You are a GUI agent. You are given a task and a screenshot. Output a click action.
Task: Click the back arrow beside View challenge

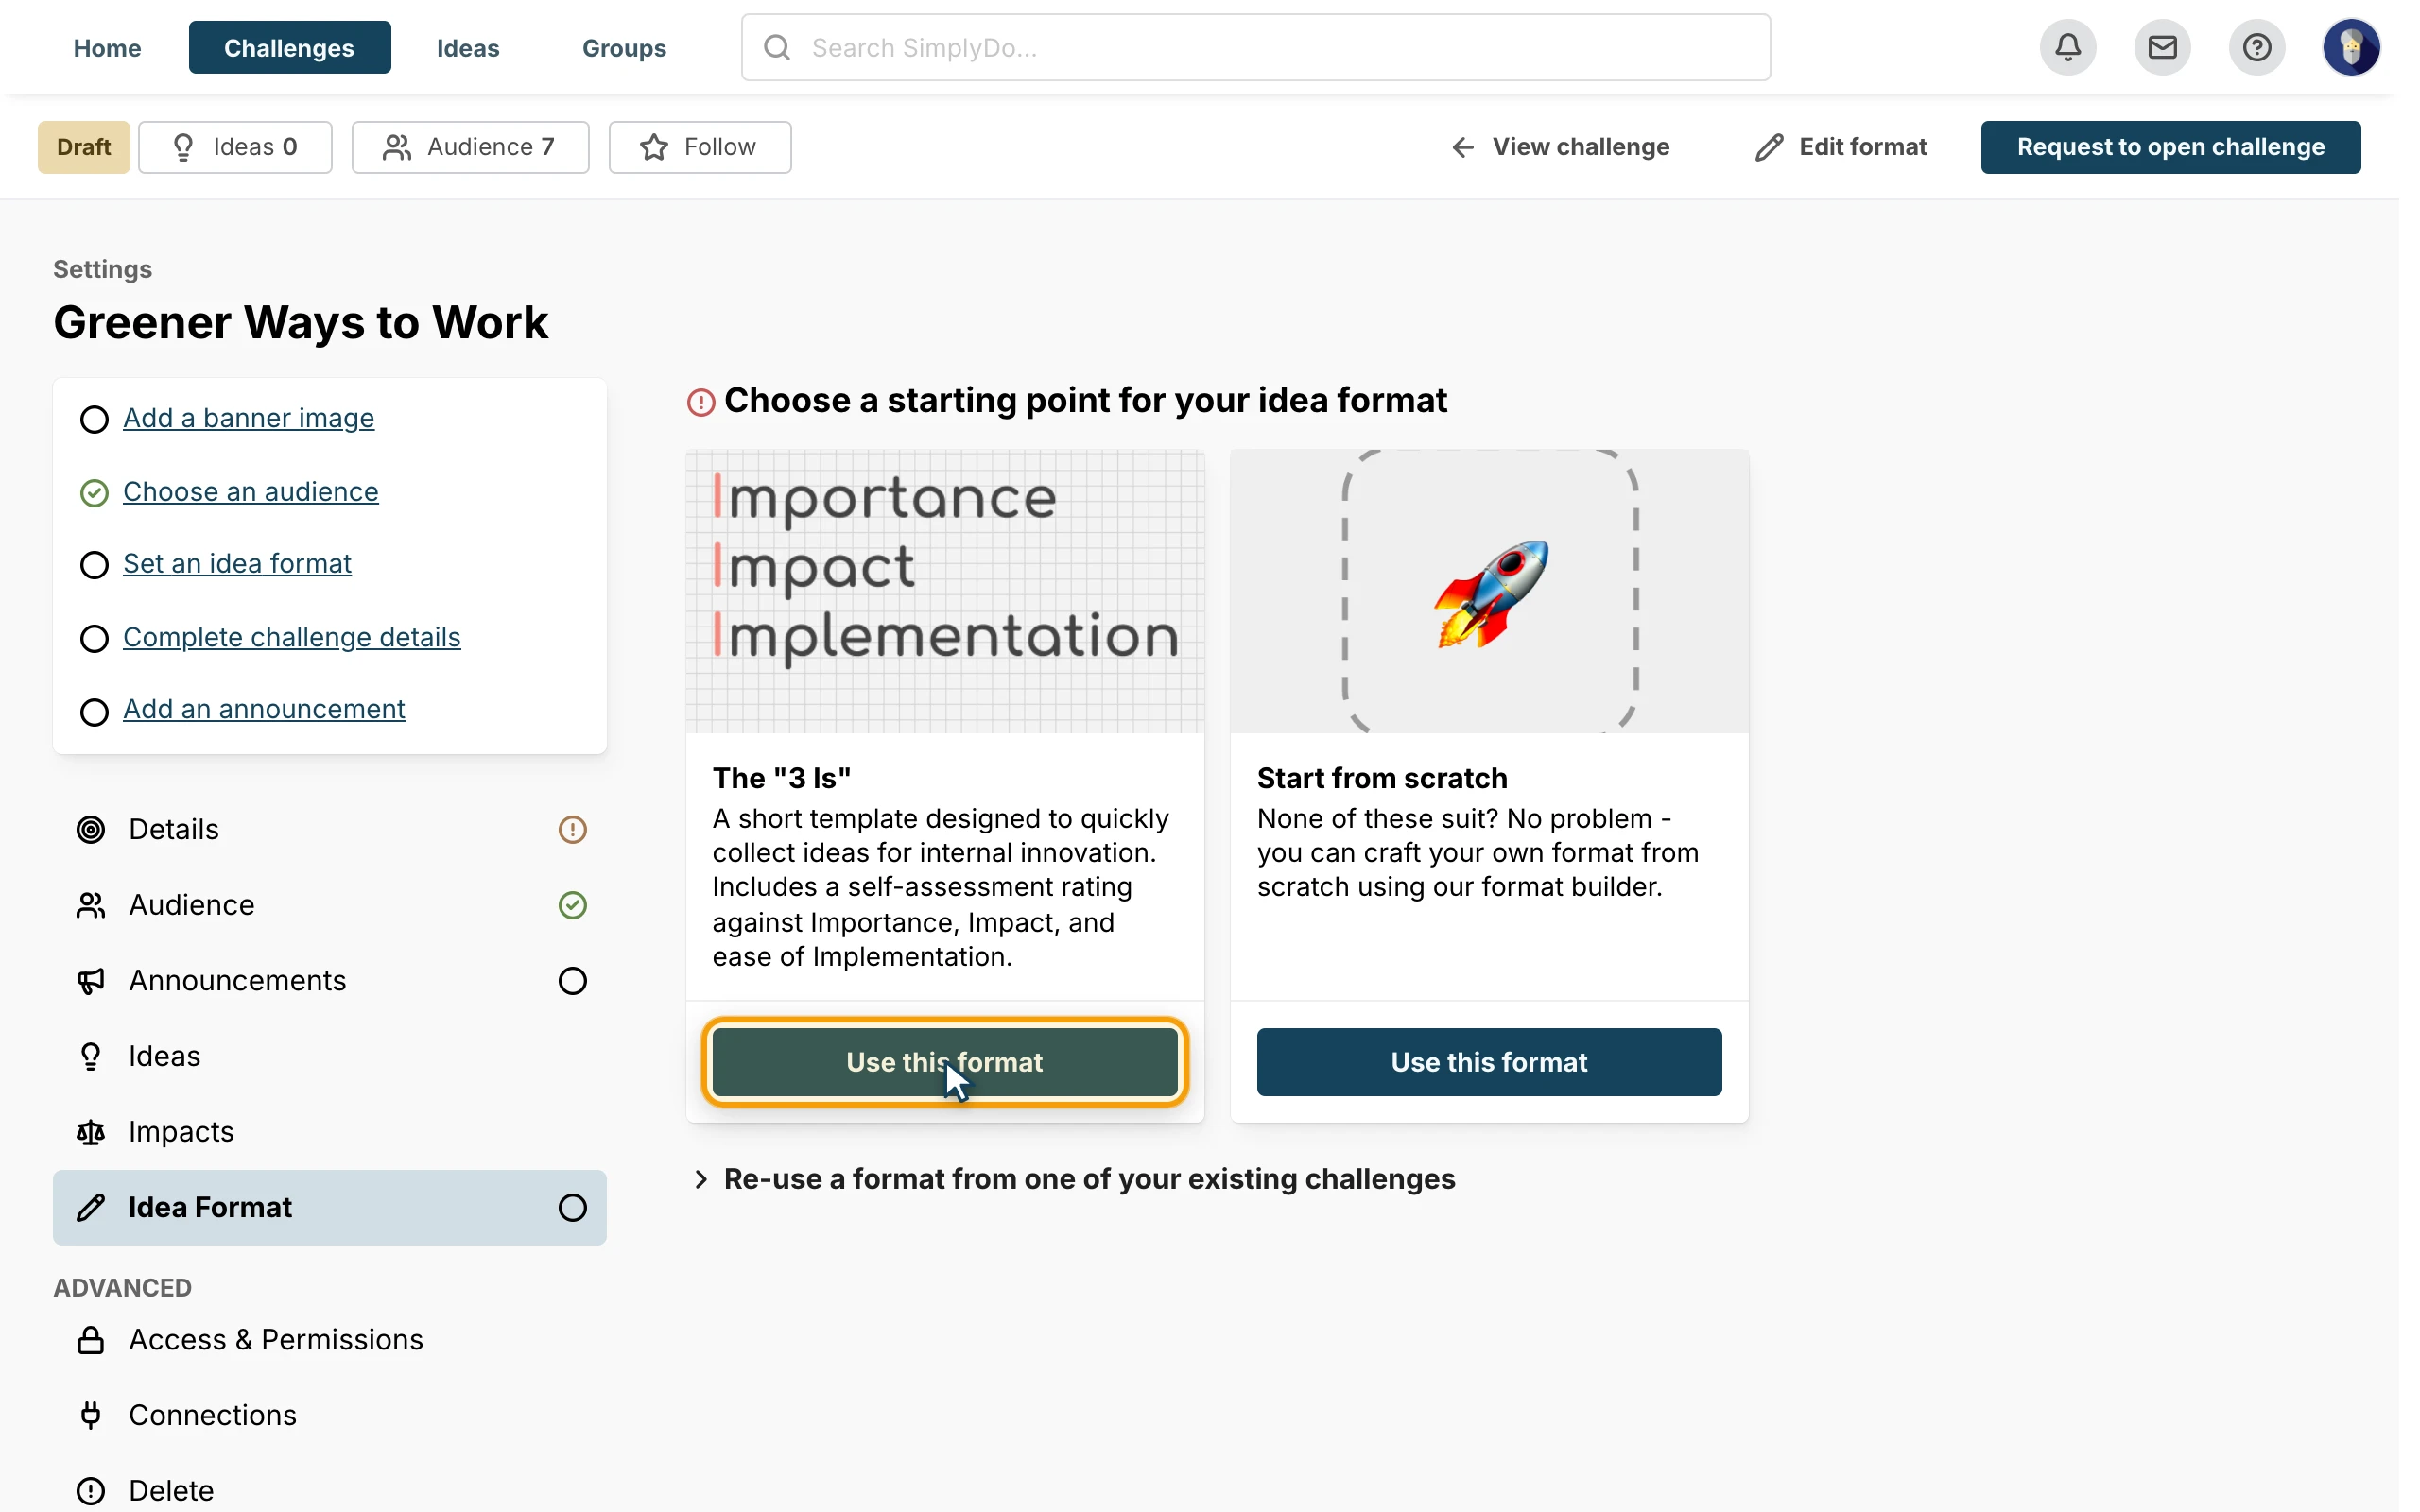click(x=1462, y=147)
